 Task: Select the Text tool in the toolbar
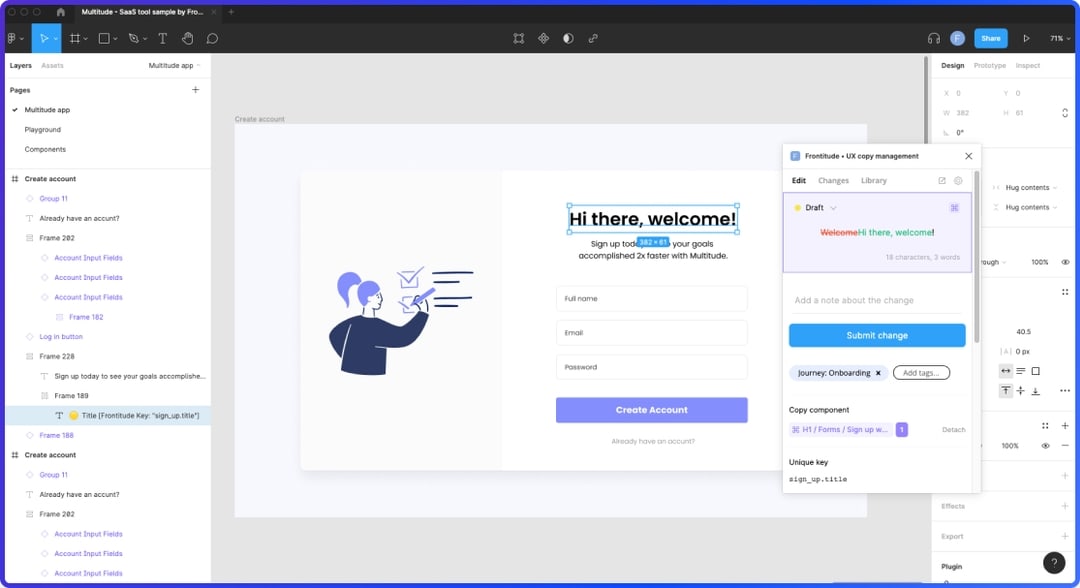pyautogui.click(x=163, y=38)
